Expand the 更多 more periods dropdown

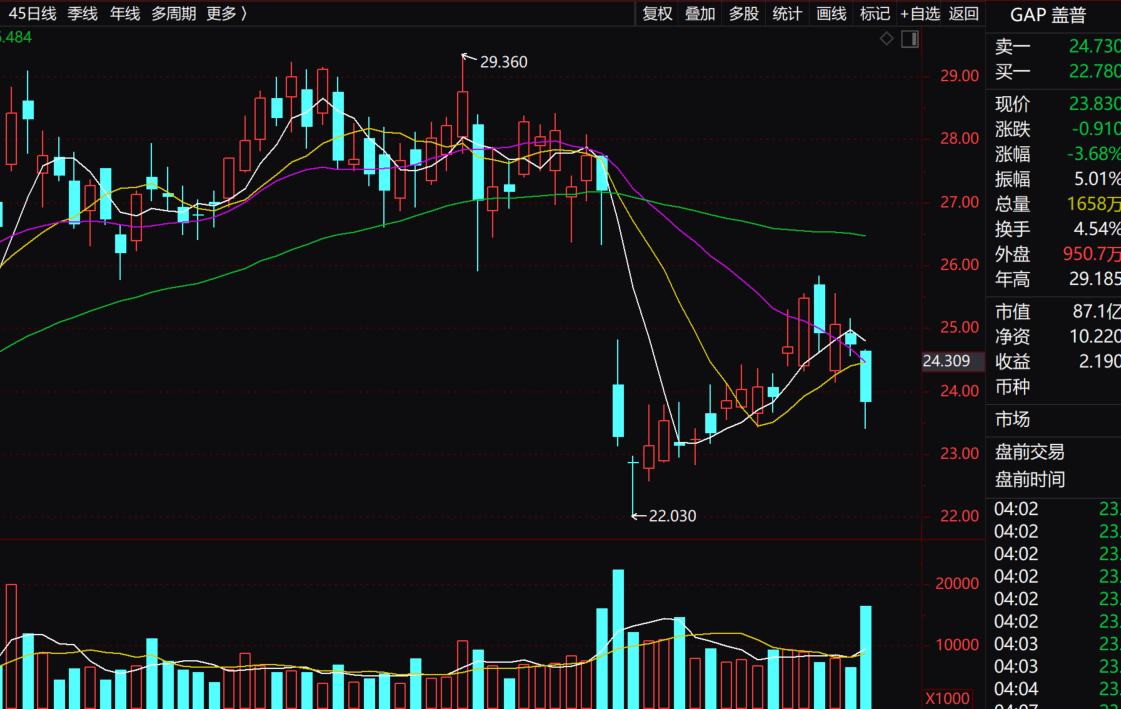226,13
